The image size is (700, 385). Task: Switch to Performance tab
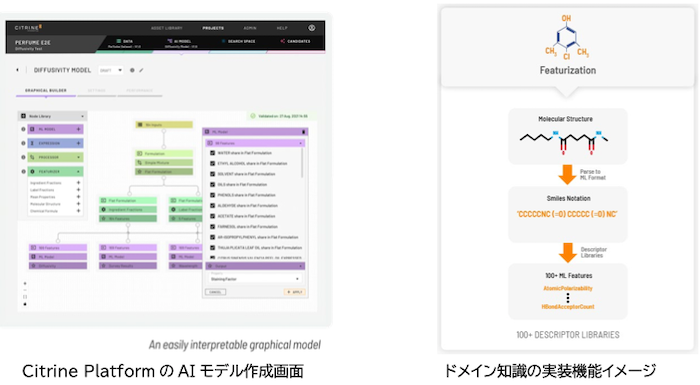click(139, 90)
